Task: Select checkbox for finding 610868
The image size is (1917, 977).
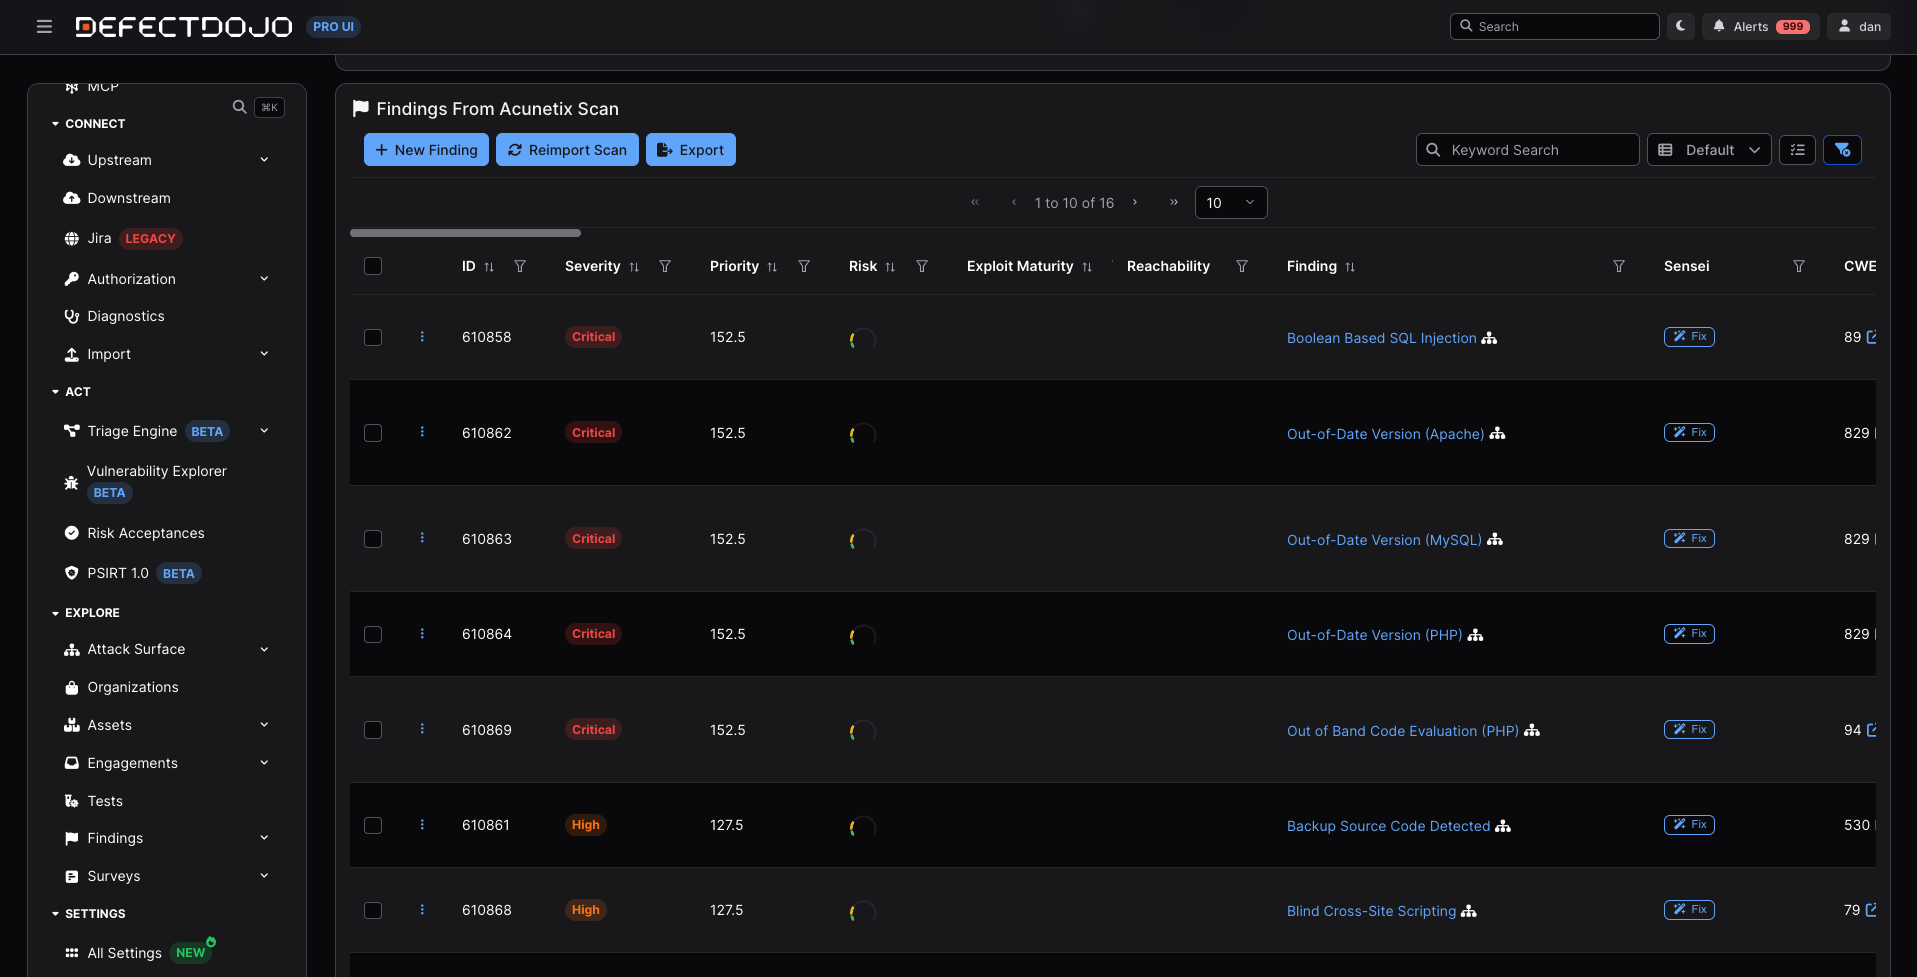Action: click(373, 910)
